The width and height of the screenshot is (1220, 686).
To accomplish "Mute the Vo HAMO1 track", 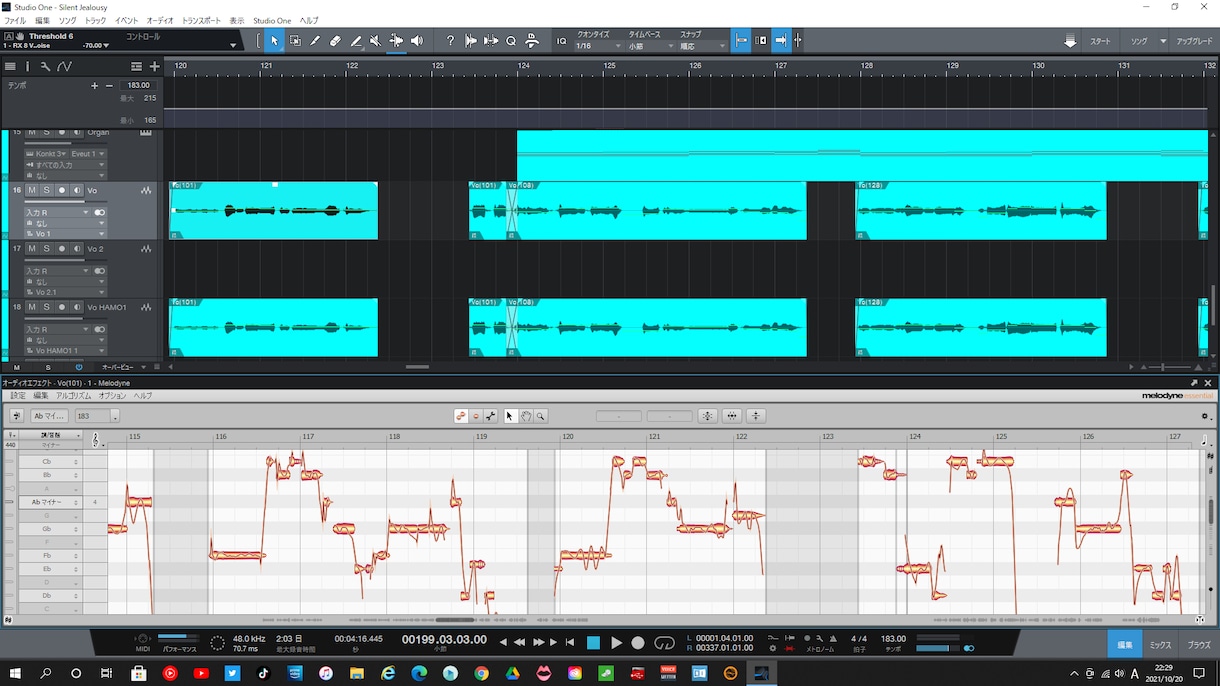I will [x=32, y=307].
